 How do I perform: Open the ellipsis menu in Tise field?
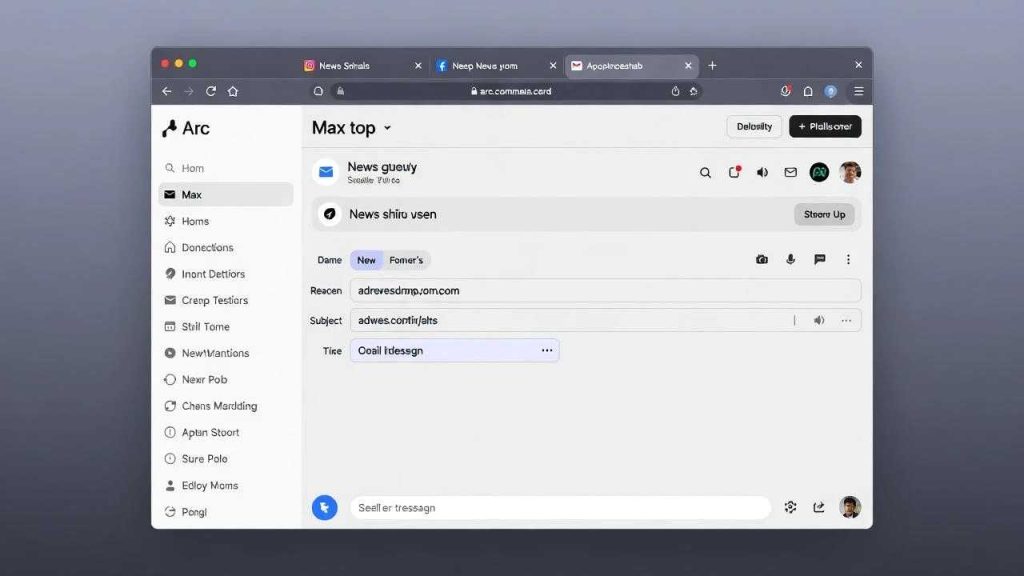pyautogui.click(x=547, y=351)
